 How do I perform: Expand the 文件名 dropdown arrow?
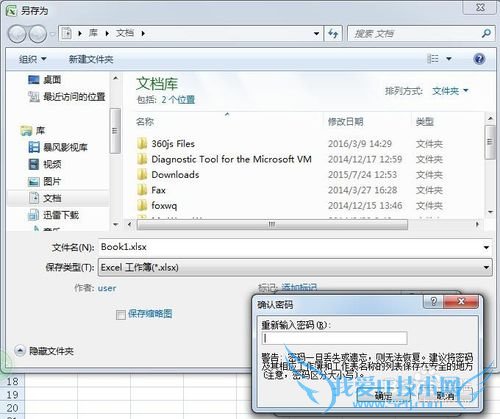coord(486,247)
